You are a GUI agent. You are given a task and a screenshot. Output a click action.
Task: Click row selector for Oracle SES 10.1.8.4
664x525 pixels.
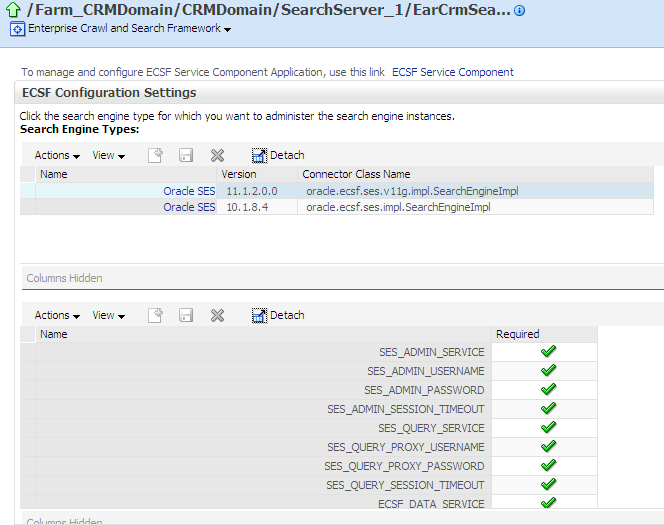coord(28,207)
